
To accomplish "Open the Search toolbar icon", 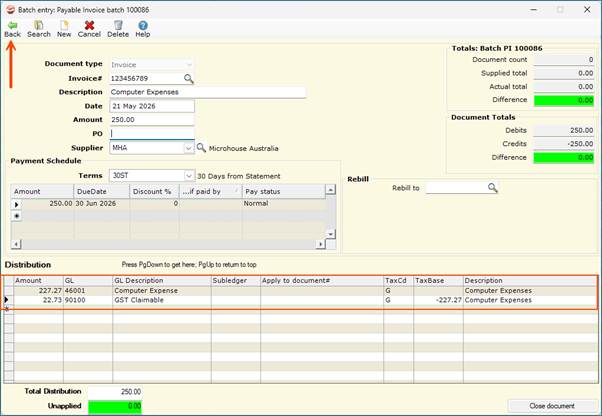I will (38, 25).
